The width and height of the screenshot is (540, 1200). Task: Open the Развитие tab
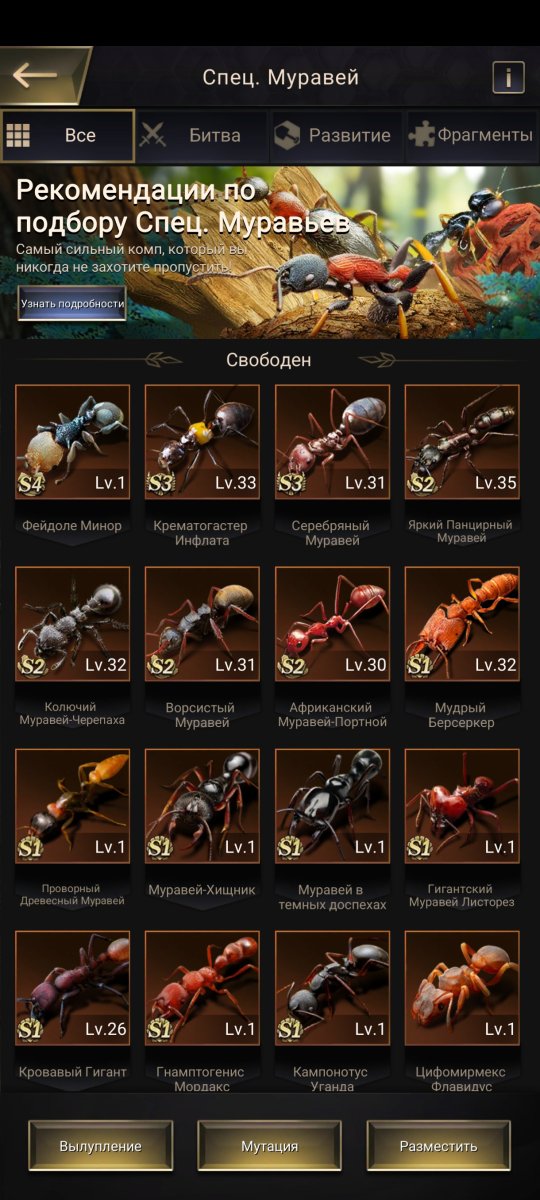(336, 136)
